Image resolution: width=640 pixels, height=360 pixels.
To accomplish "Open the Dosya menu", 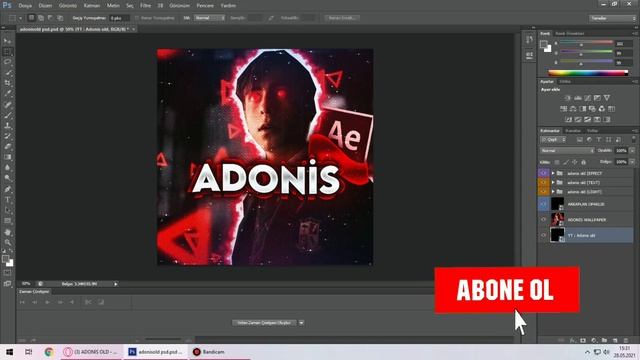I will (25, 6).
